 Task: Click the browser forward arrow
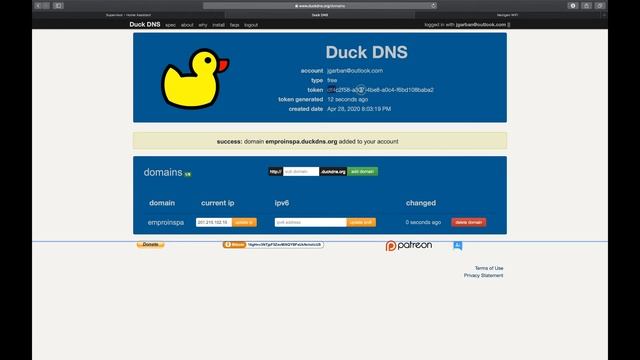coord(46,6)
